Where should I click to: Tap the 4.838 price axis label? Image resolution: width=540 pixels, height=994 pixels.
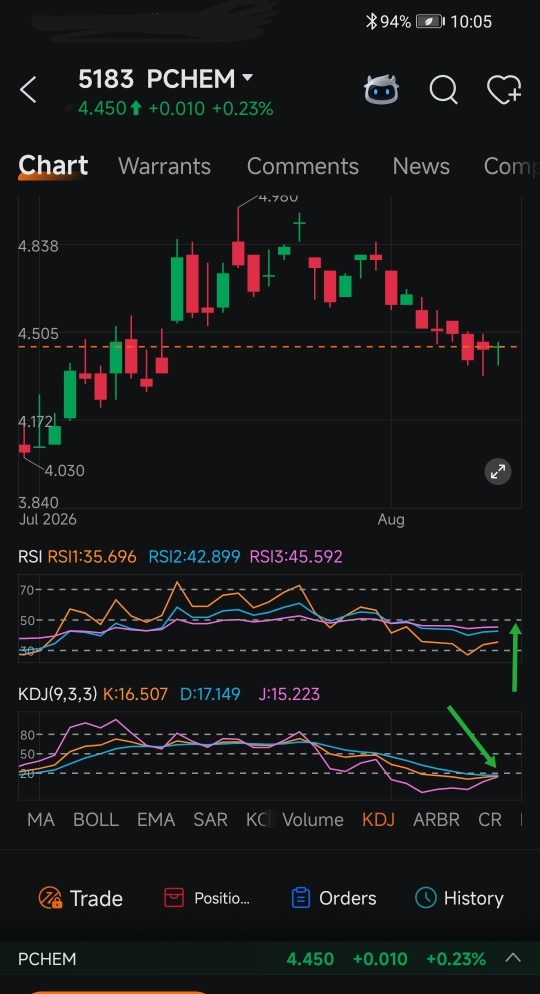tap(38, 246)
